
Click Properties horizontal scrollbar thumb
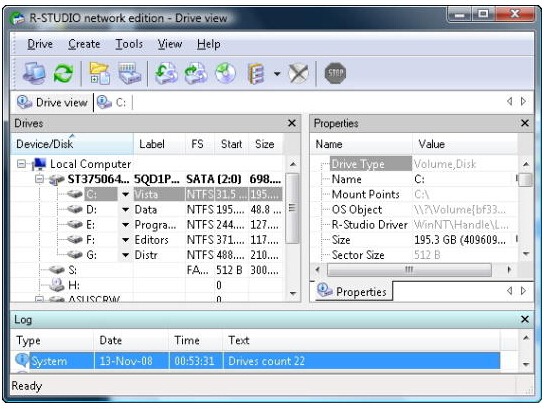pyautogui.click(x=409, y=270)
